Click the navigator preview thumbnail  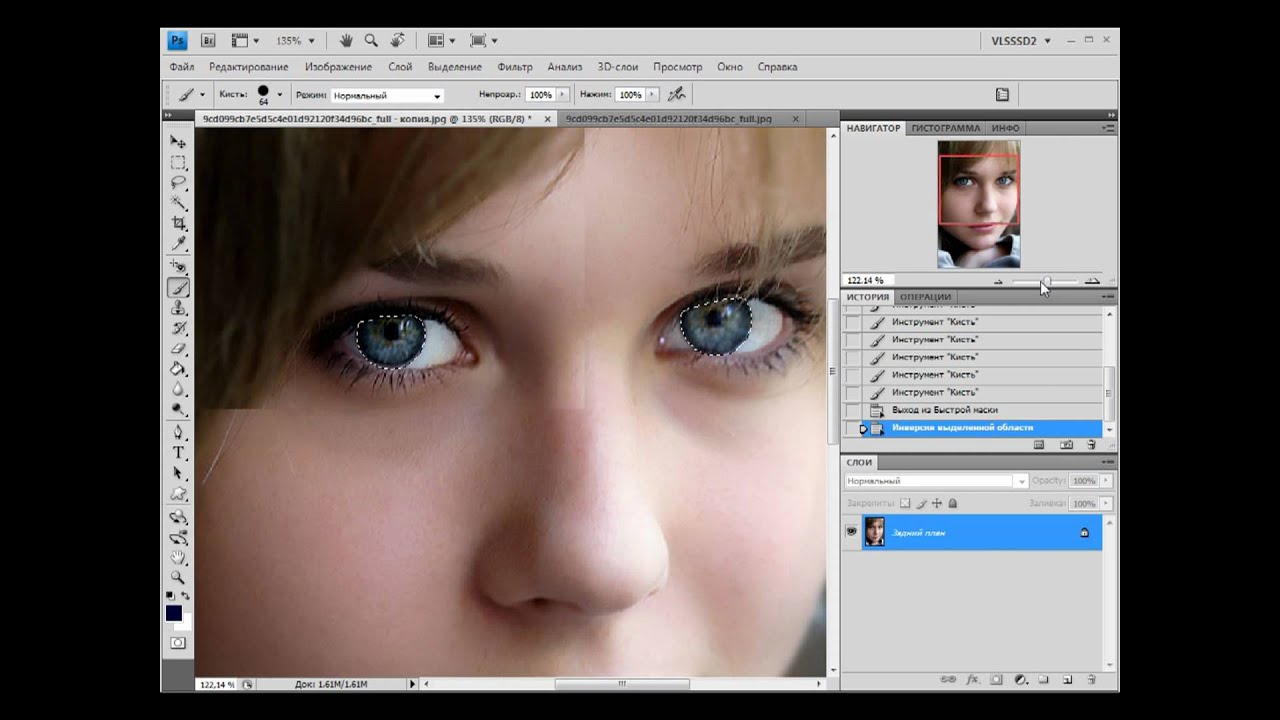point(978,204)
